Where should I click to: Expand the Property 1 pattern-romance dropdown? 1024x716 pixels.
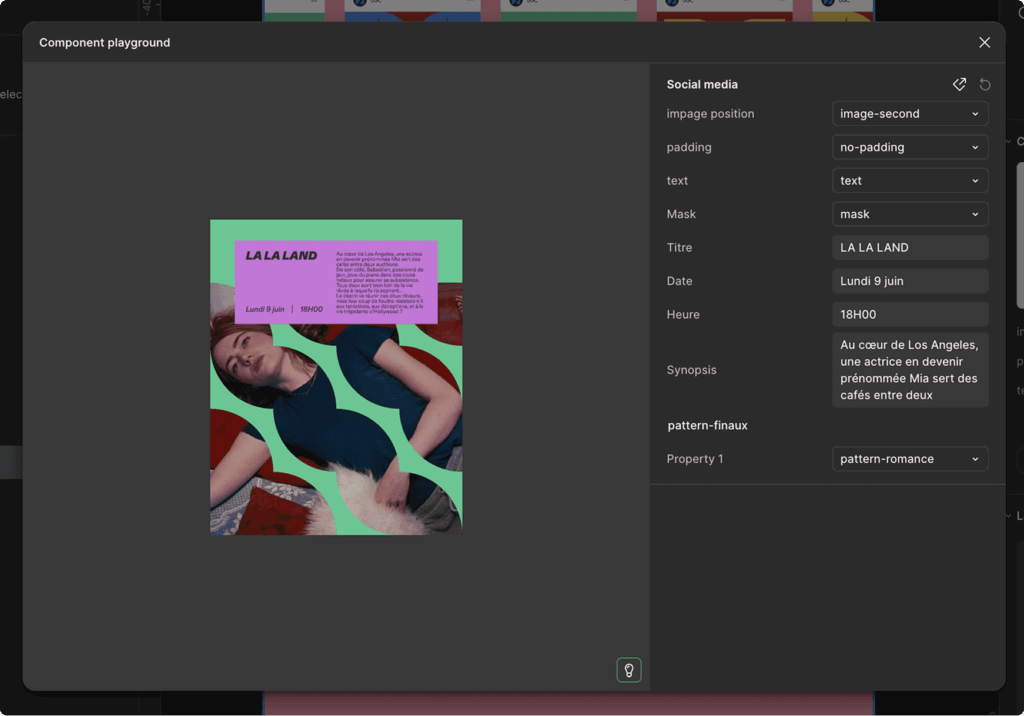pos(910,459)
